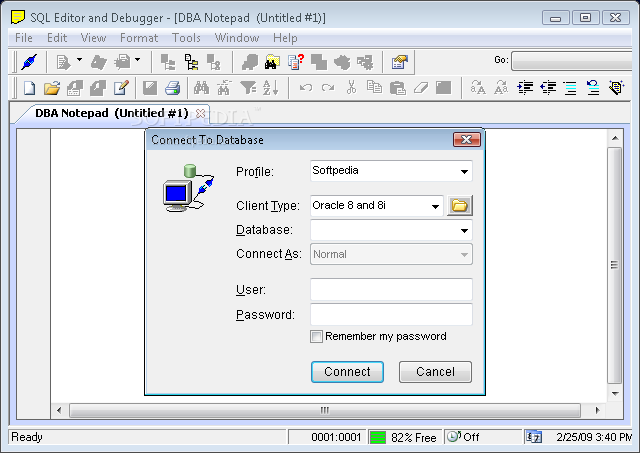Image resolution: width=640 pixels, height=453 pixels.
Task: Click the printer icon
Action: click(x=173, y=88)
